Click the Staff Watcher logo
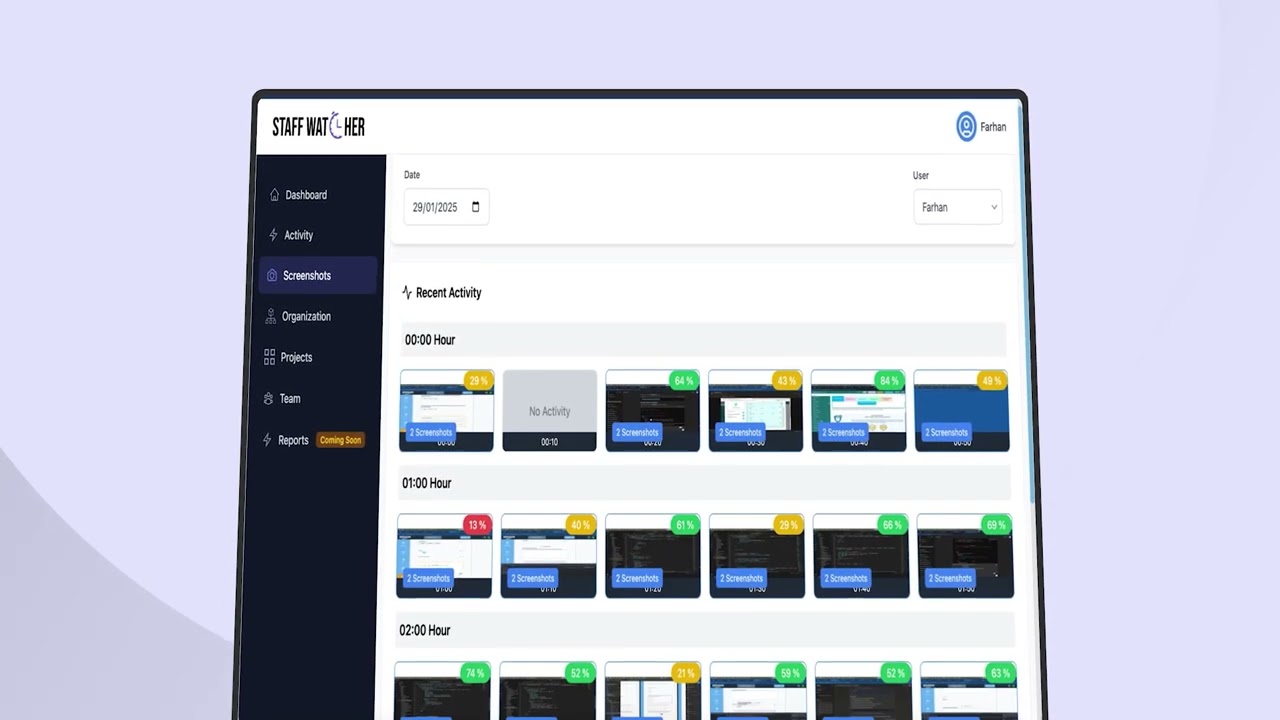Viewport: 1280px width, 720px height. (x=318, y=126)
